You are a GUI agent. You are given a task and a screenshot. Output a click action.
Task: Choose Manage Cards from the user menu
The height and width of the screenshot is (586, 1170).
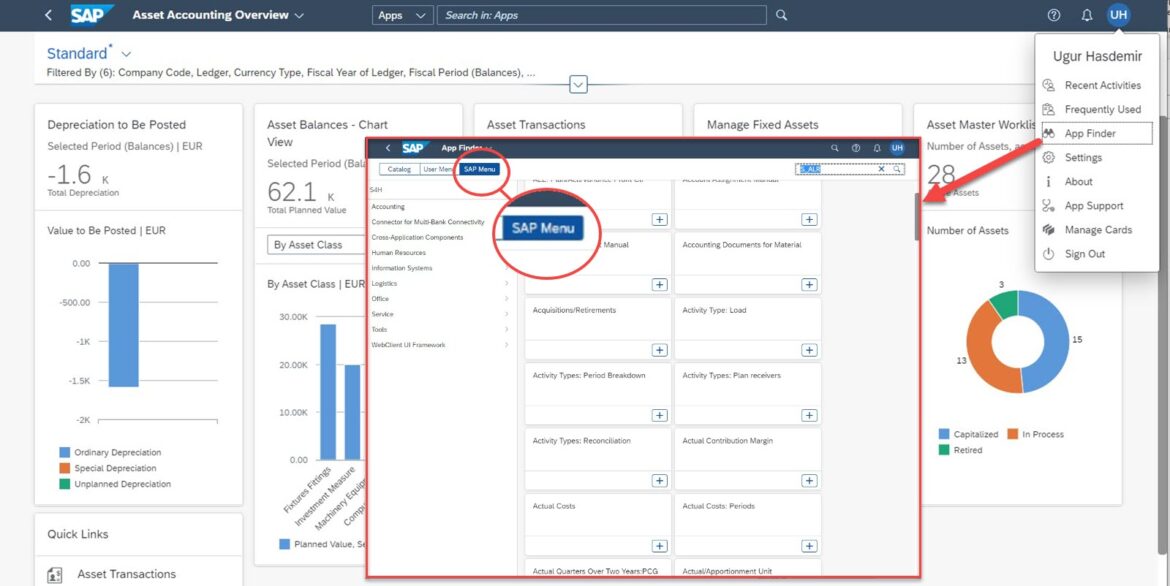[x=1097, y=230]
